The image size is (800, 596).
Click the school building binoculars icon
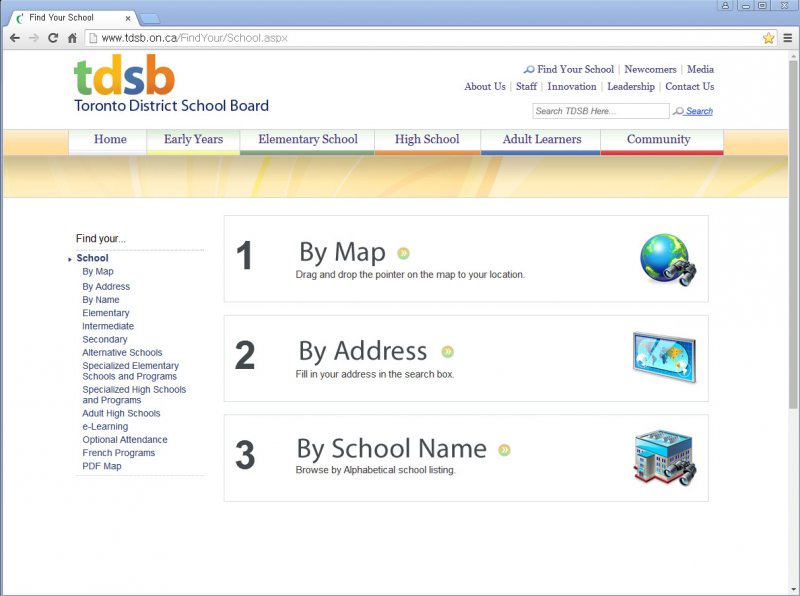tap(665, 458)
